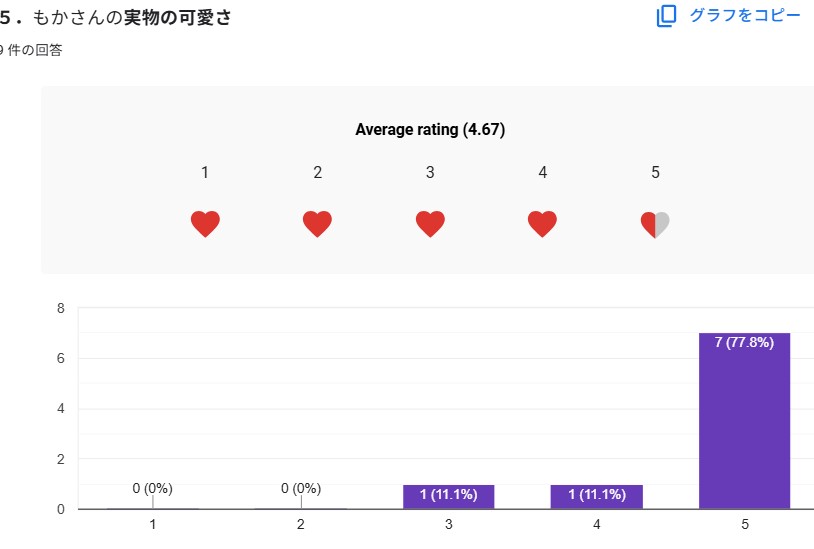Click the question title もかさんの実物の可愛さ
This screenshot has width=814, height=549.
click(x=130, y=18)
